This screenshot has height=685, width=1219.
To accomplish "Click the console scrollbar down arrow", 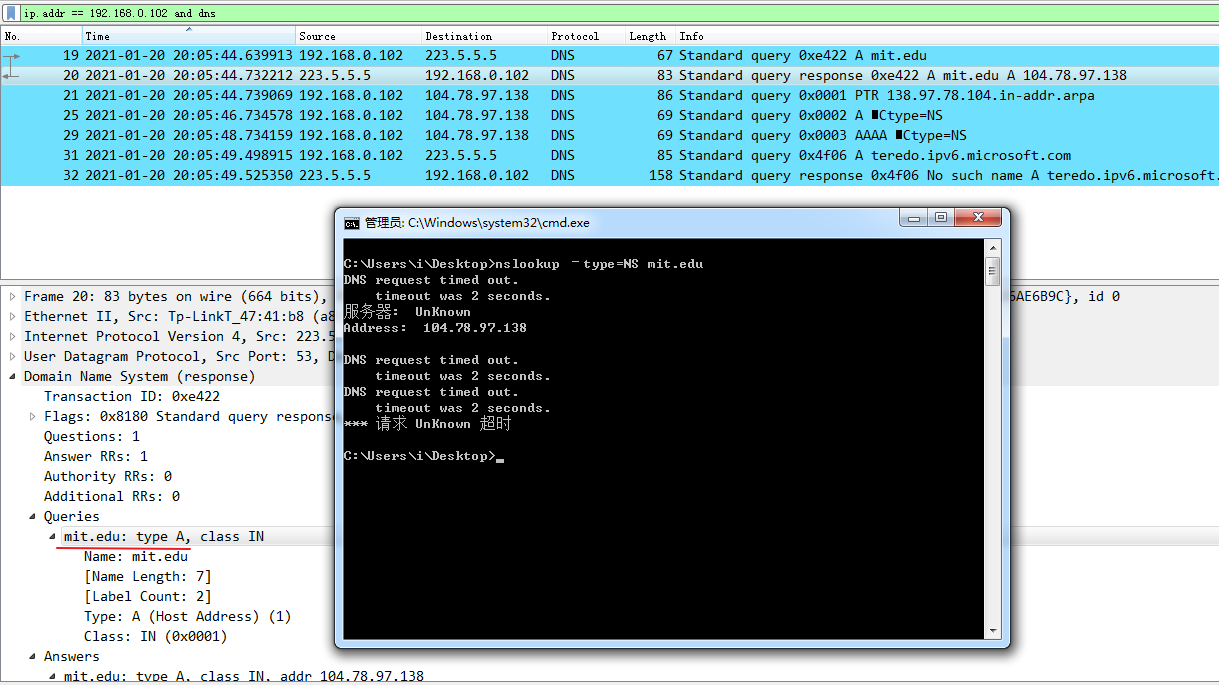I will point(993,631).
